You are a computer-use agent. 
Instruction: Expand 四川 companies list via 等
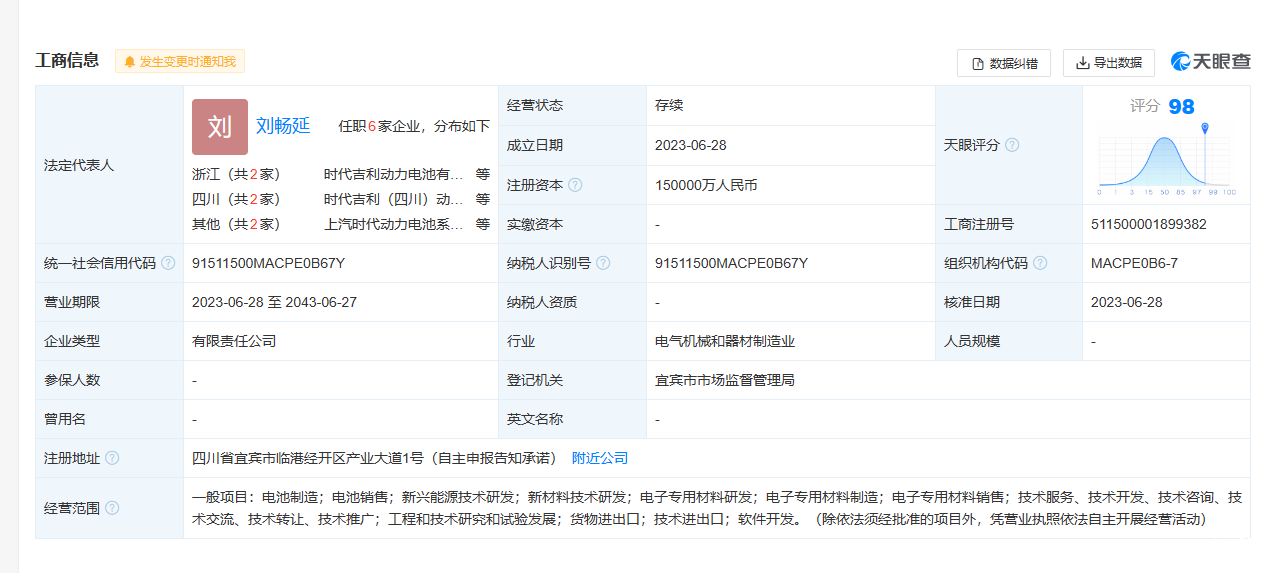[x=483, y=199]
